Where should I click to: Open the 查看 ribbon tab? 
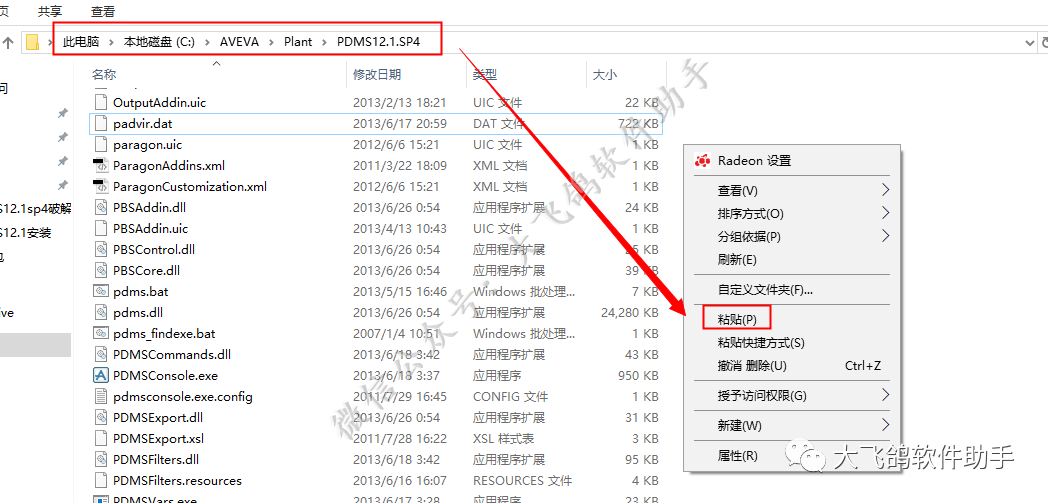[x=102, y=11]
